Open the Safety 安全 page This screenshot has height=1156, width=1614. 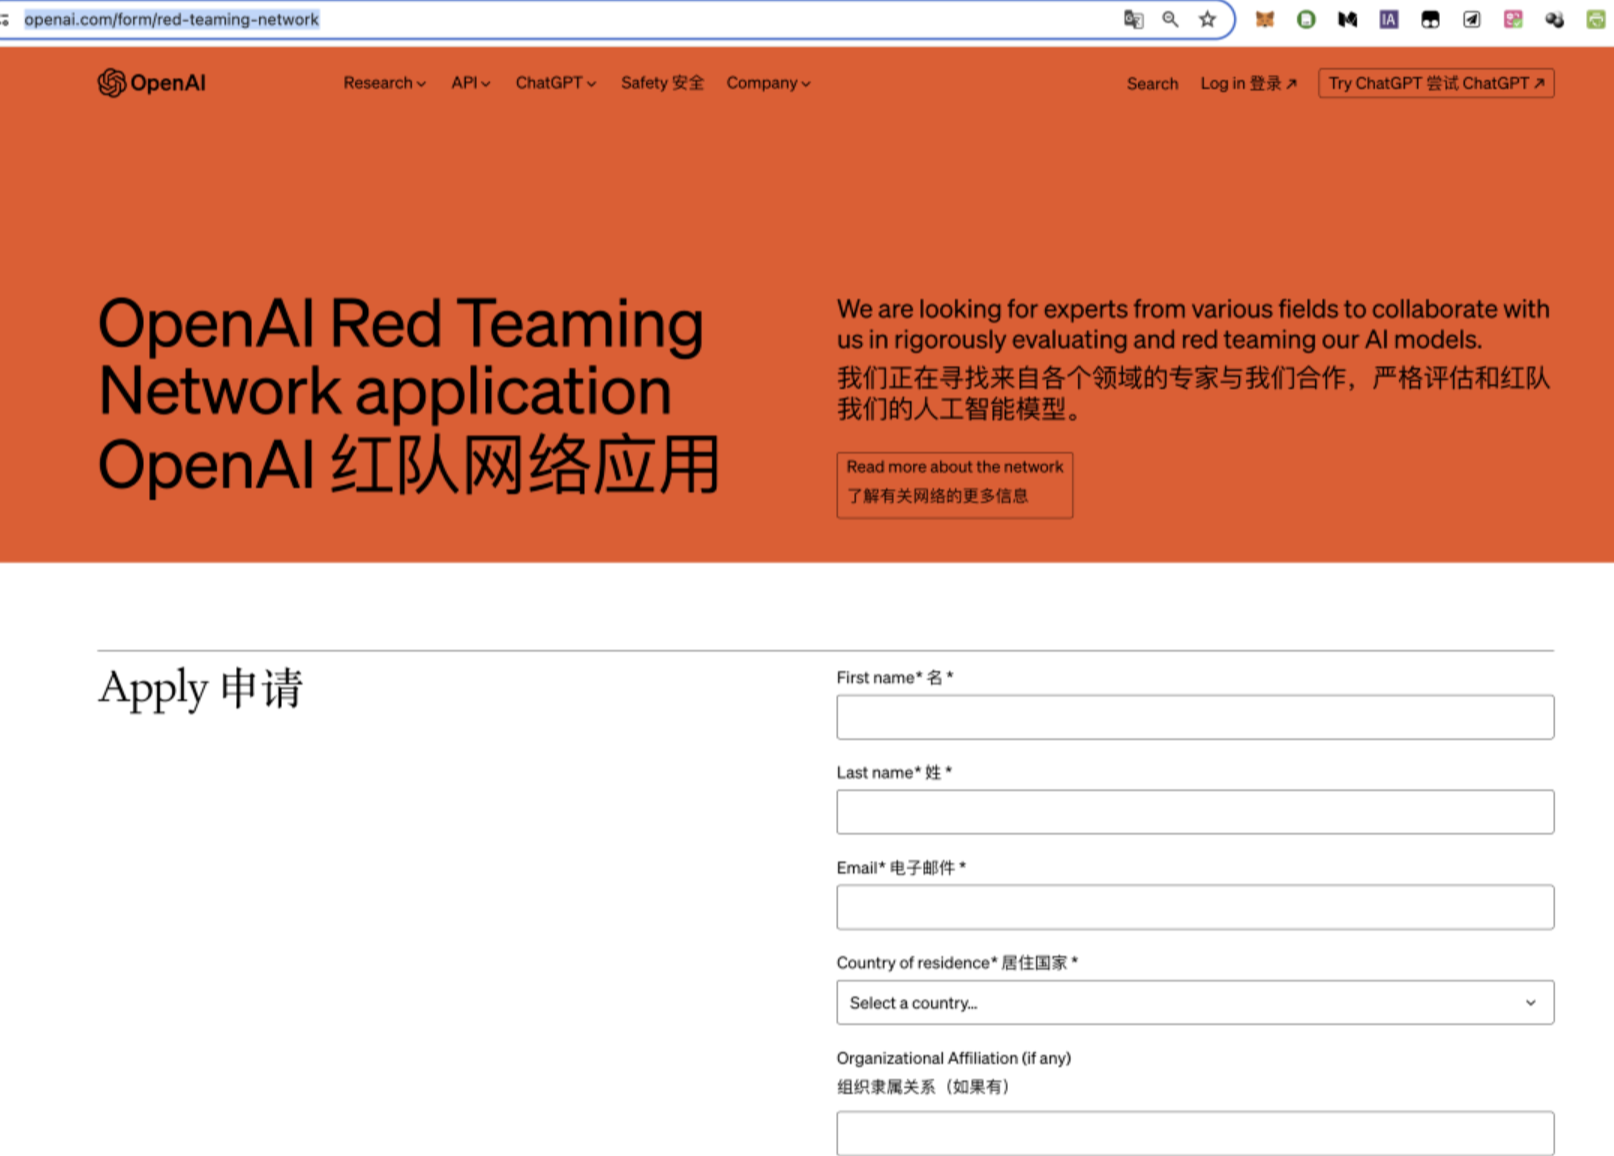pos(662,83)
